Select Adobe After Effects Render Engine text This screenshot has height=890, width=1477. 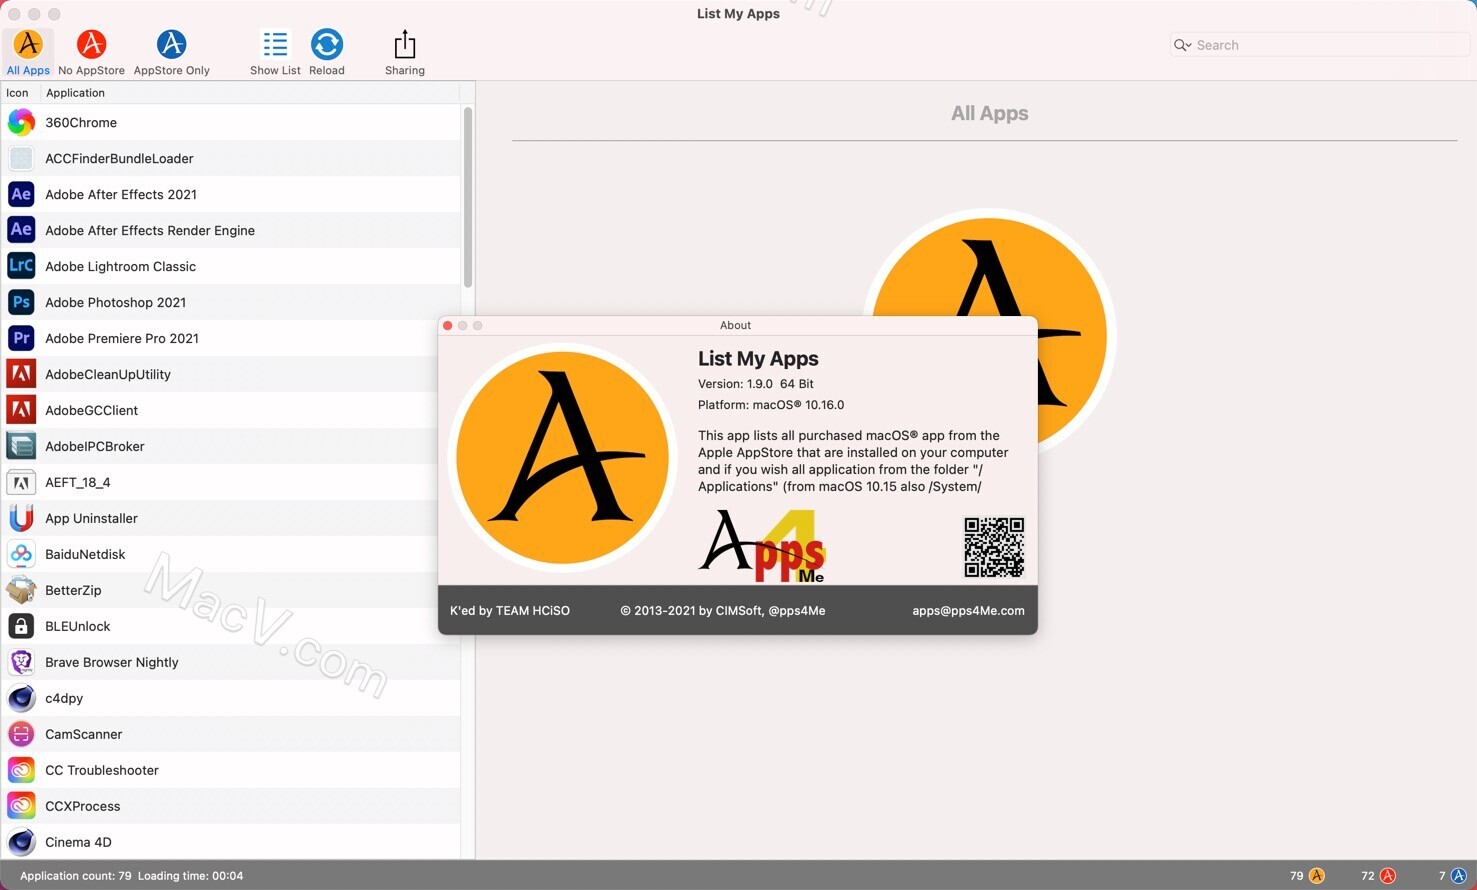(x=150, y=230)
